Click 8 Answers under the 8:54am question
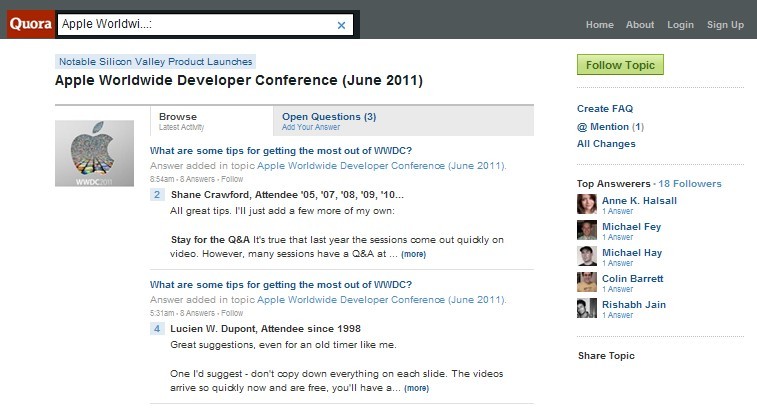This screenshot has height=409, width=757. click(197, 179)
